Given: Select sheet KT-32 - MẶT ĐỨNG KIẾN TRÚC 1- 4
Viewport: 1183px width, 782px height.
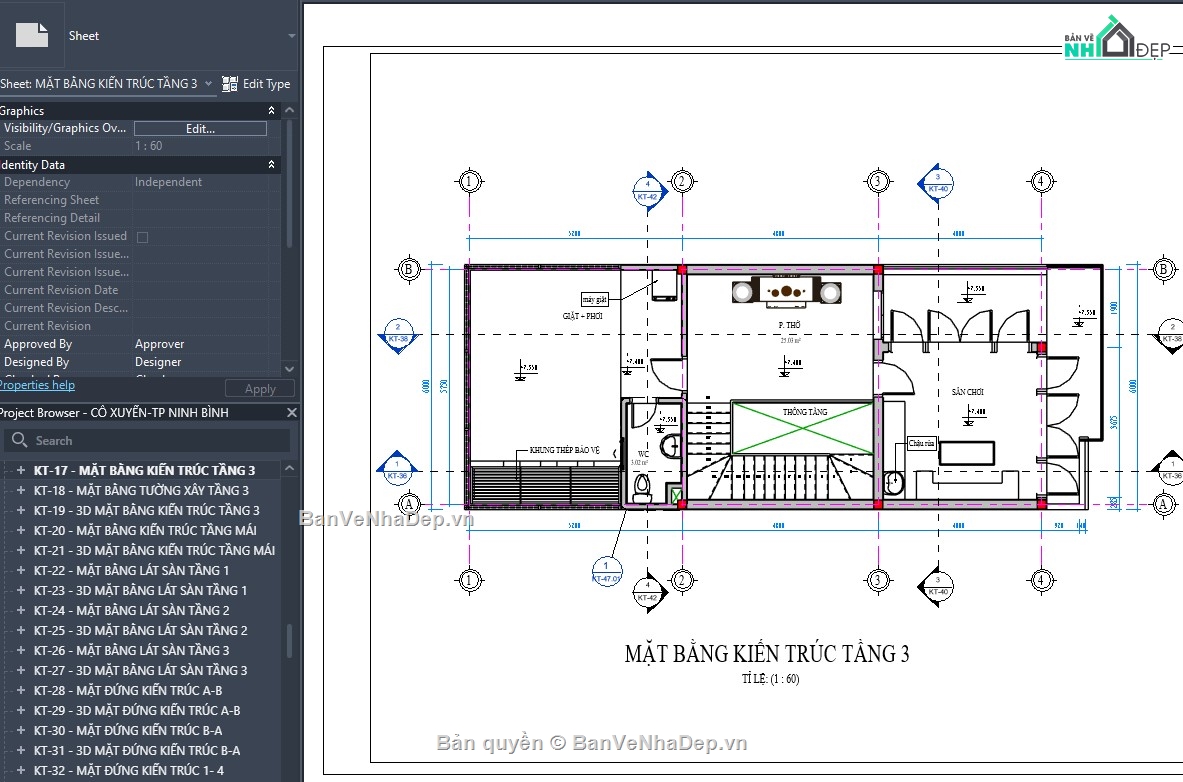Looking at the screenshot, I should tap(129, 770).
